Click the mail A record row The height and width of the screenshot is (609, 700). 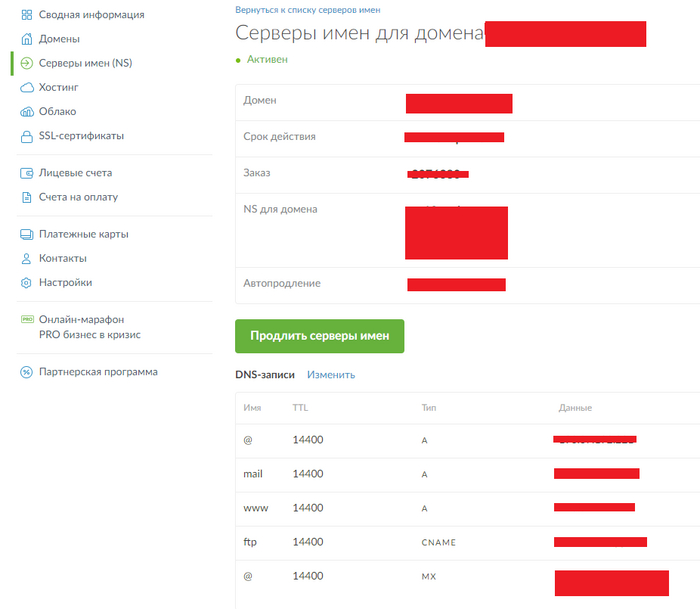pyautogui.click(x=400, y=474)
